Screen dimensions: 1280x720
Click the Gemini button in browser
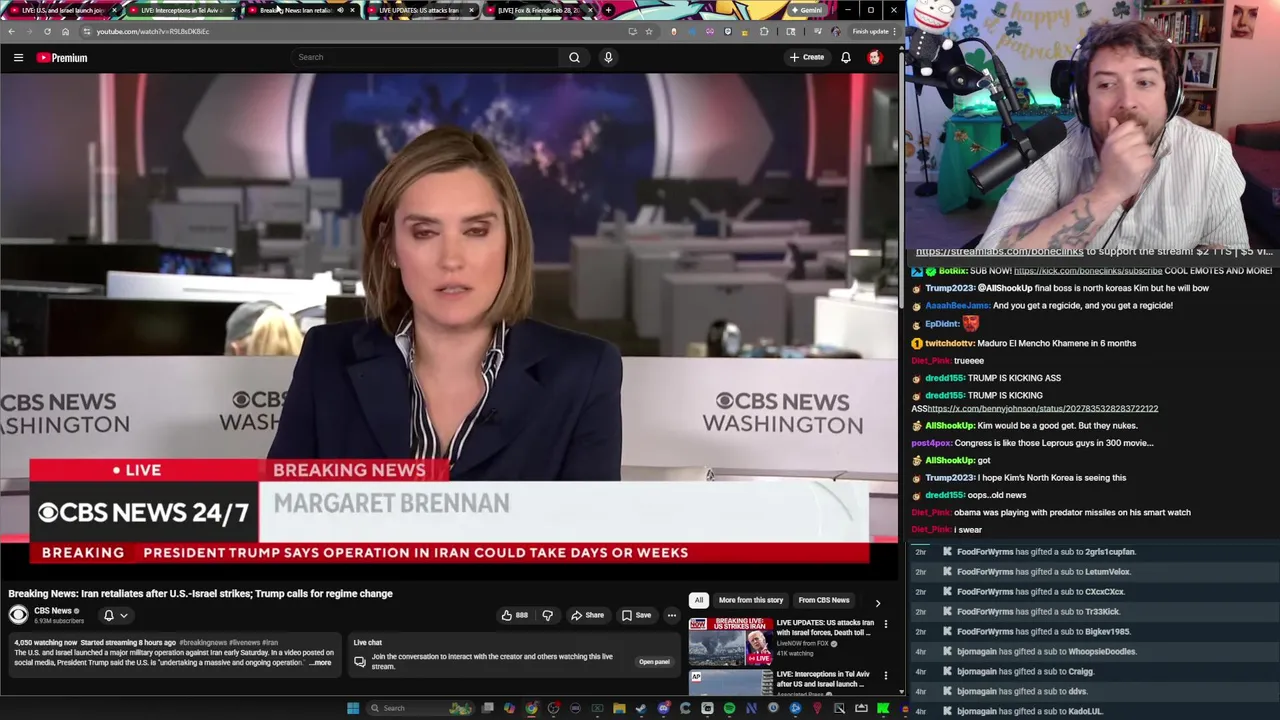(x=805, y=10)
